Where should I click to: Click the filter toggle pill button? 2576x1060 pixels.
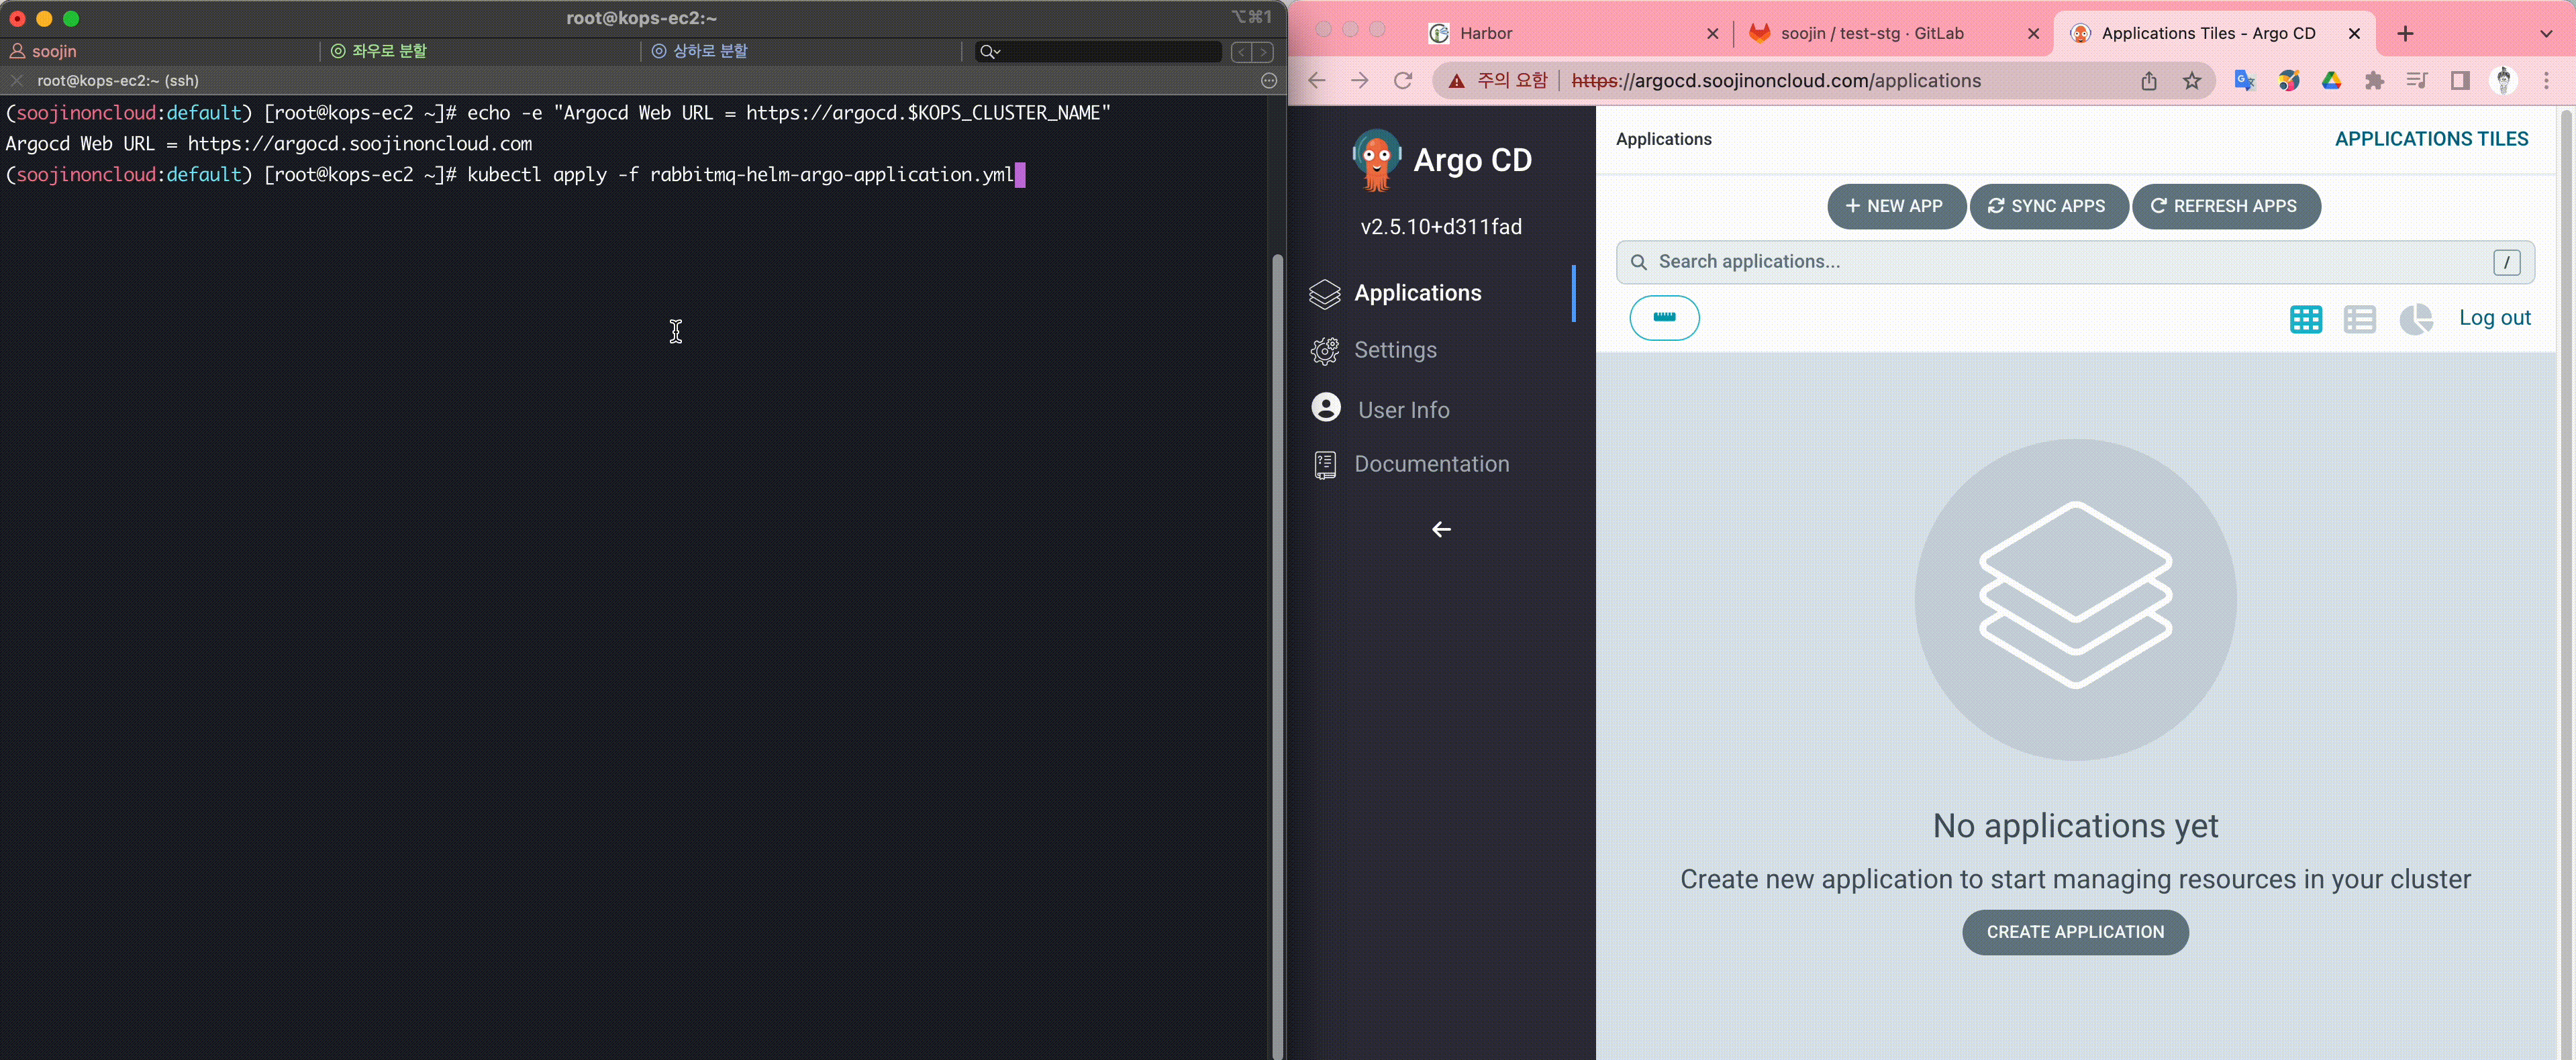click(x=1663, y=318)
